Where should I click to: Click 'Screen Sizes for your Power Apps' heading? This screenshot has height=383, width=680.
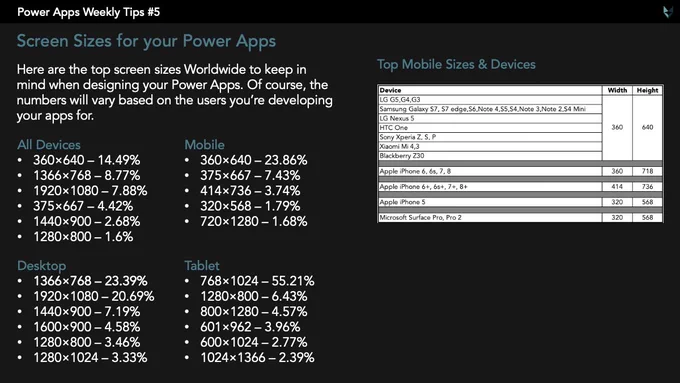[146, 41]
